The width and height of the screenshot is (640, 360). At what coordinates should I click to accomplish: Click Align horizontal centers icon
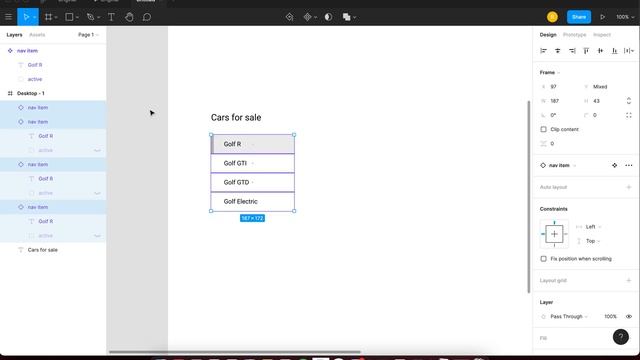pos(558,51)
